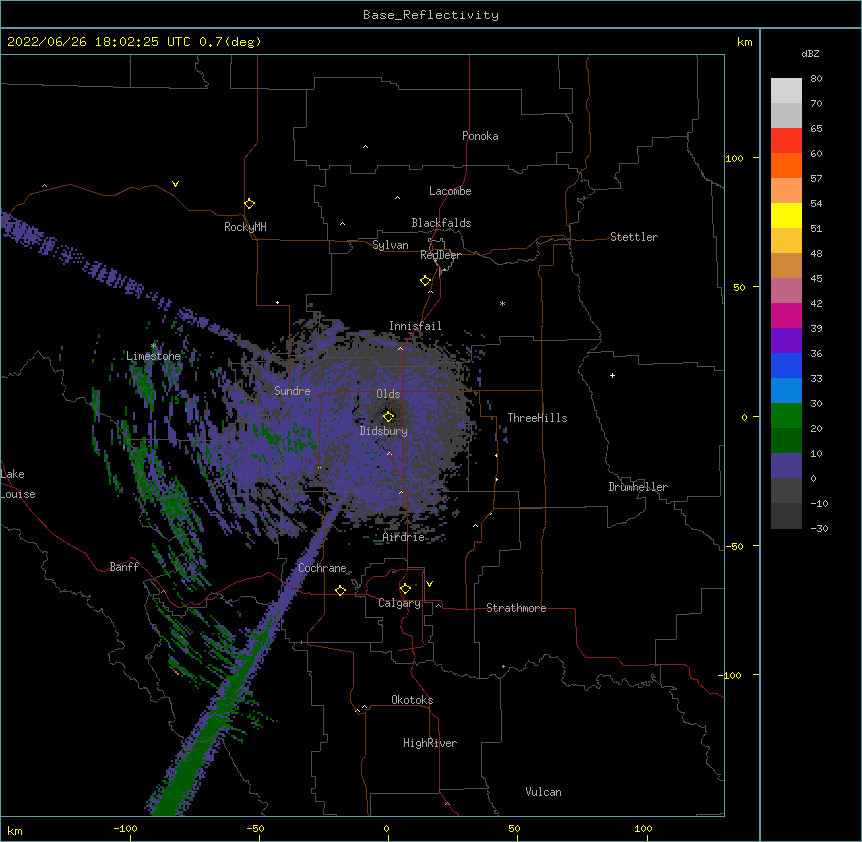Click the km unit label beside the timestamp
862x842 pixels.
[x=744, y=42]
